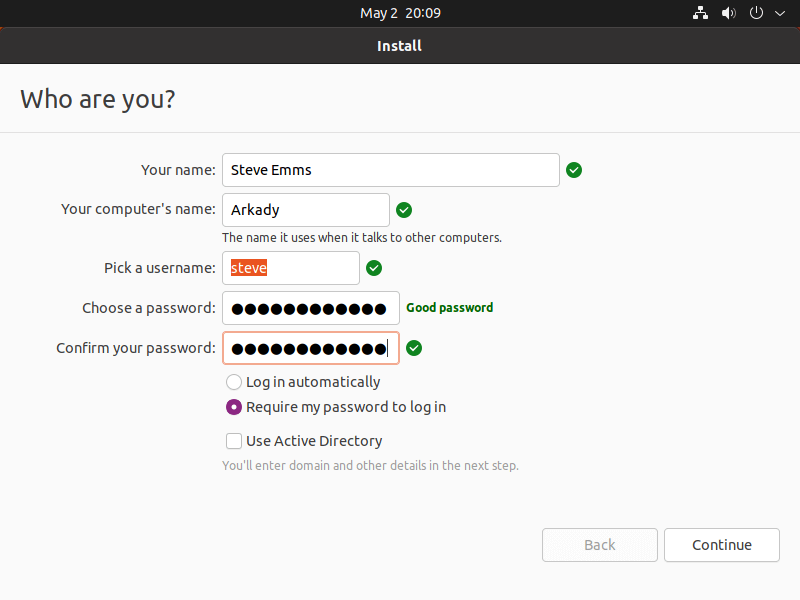Click the Your computer's name label
The height and width of the screenshot is (600, 800).
[138, 209]
